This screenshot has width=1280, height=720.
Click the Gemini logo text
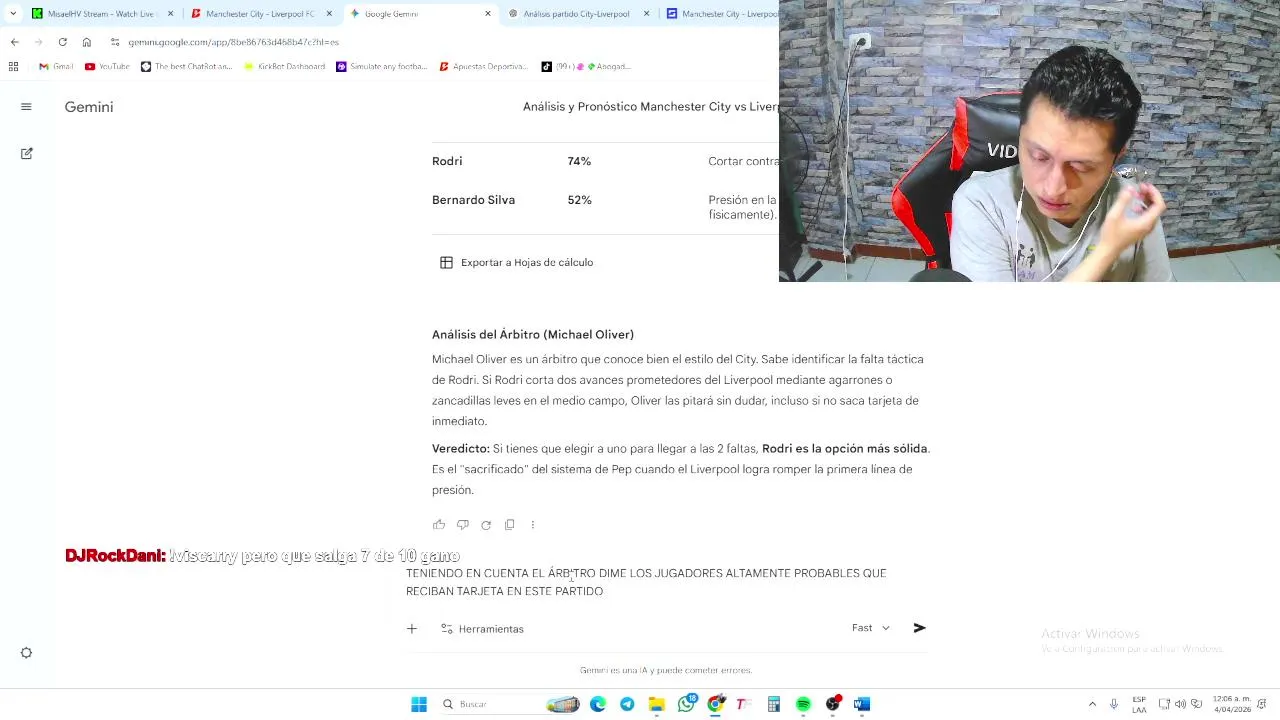(89, 107)
